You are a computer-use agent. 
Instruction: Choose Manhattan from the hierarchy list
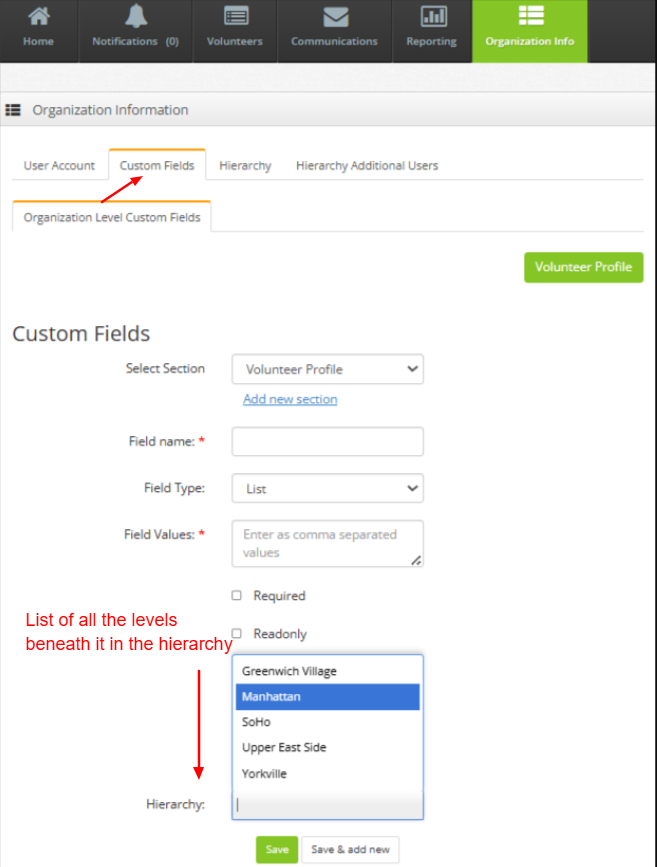[327, 697]
